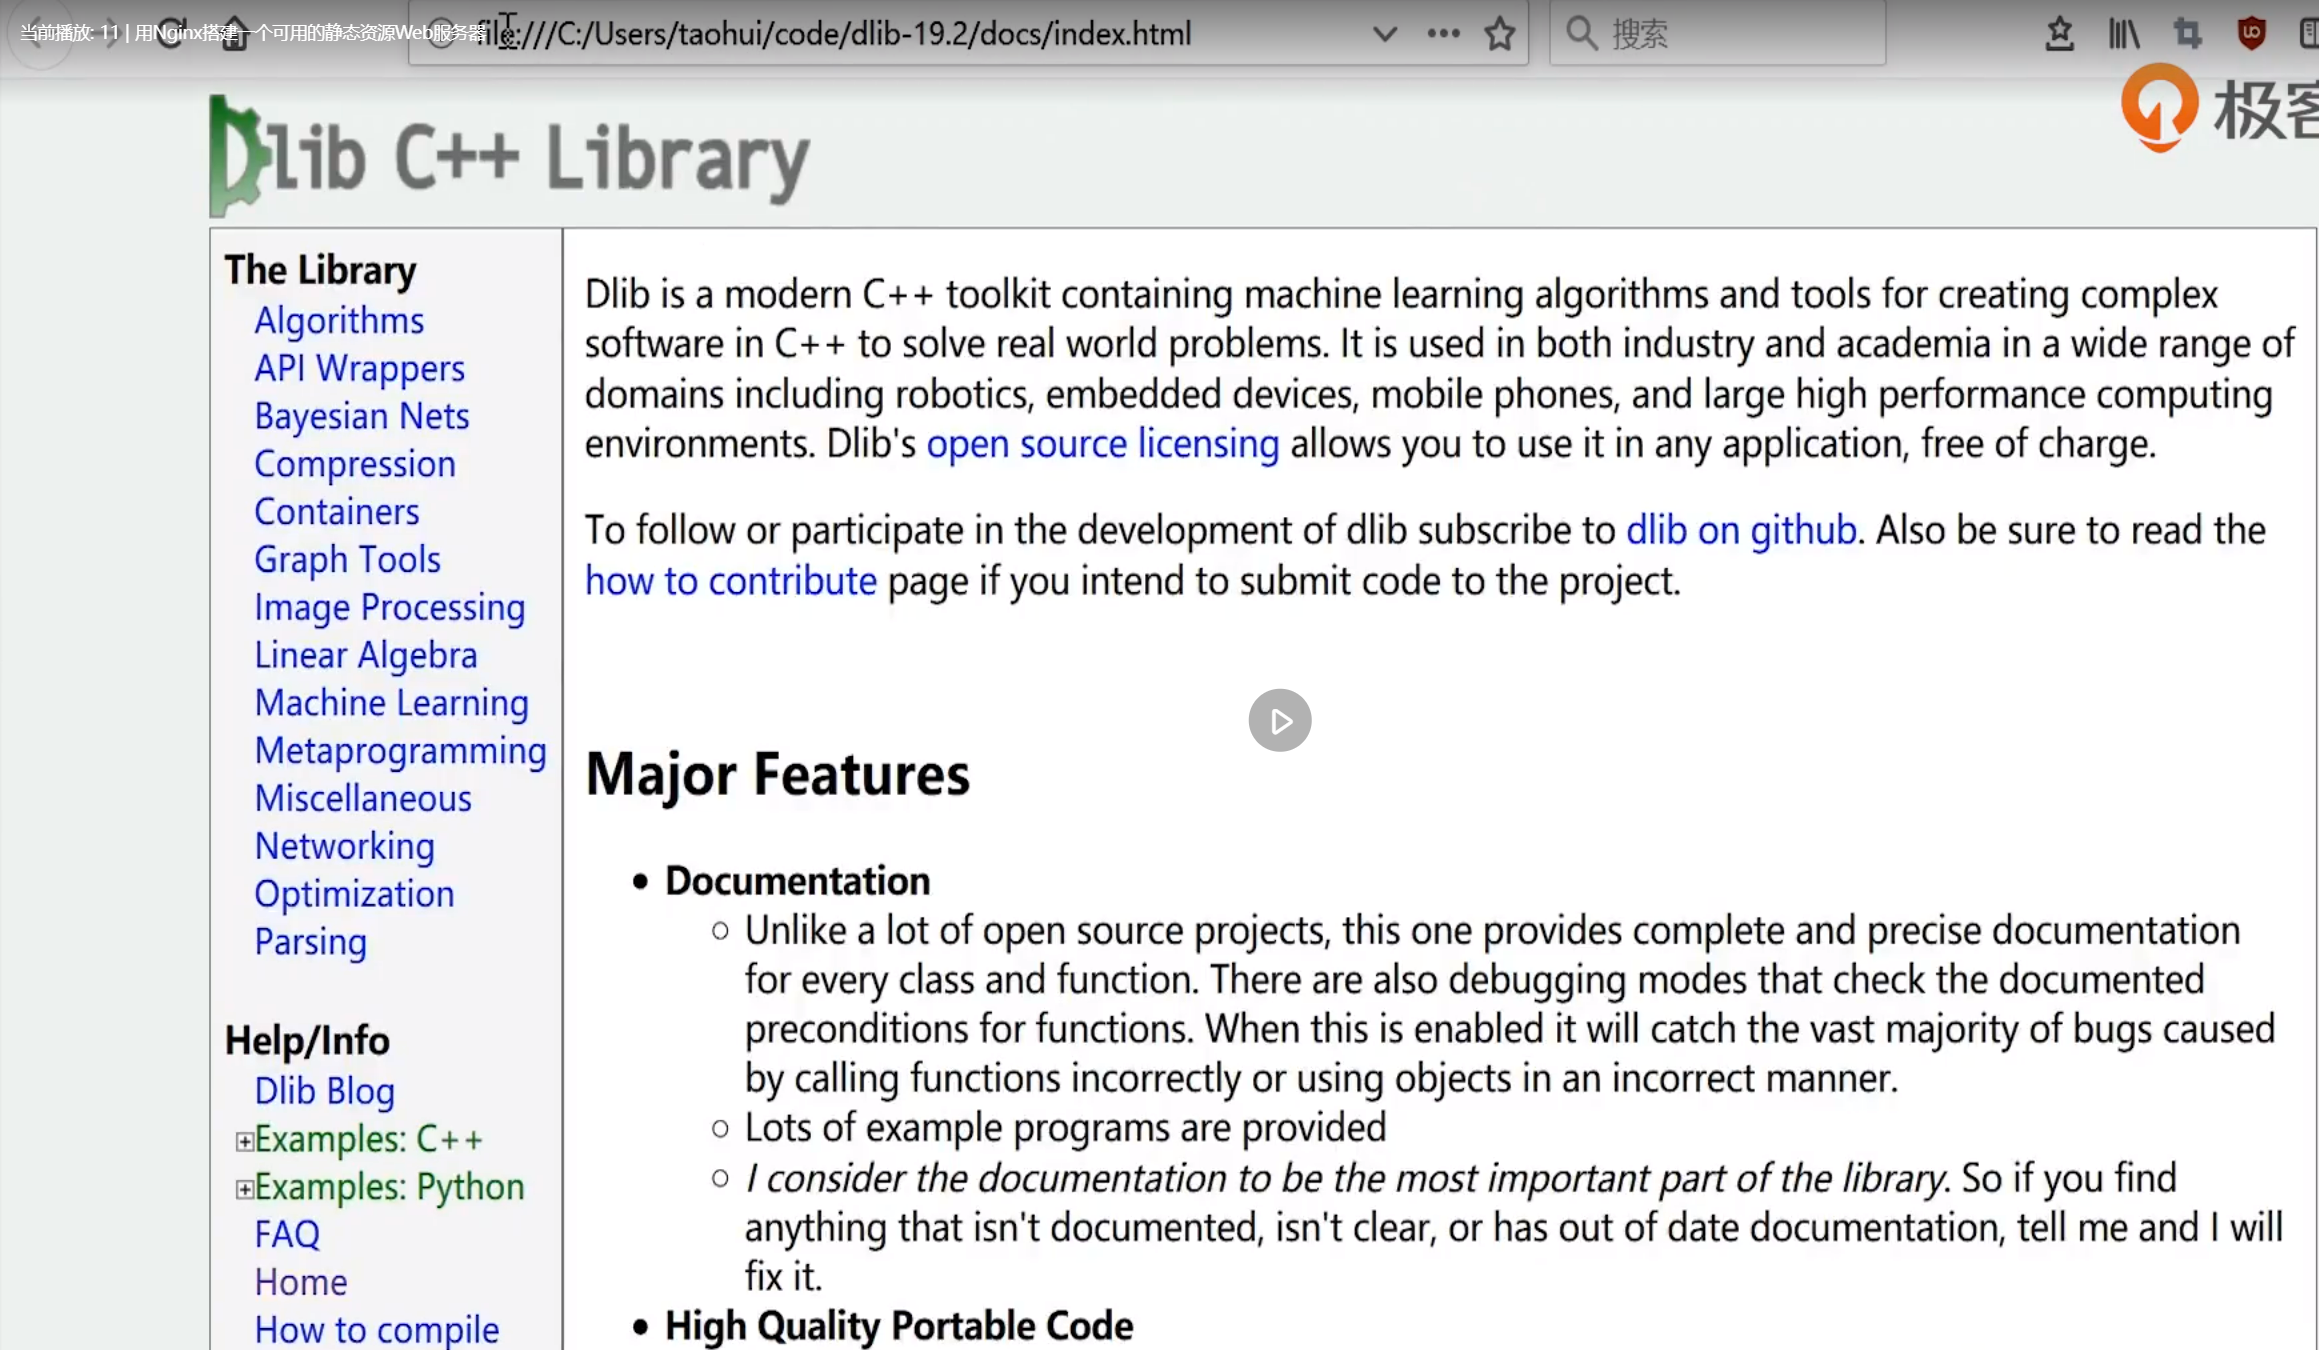Open the Examples: C++ link
This screenshot has width=2319, height=1350.
click(369, 1139)
